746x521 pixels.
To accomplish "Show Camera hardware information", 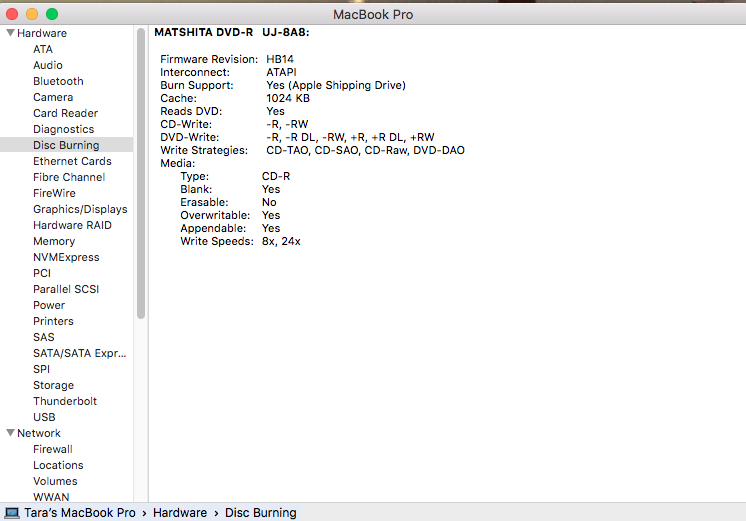I will (53, 97).
